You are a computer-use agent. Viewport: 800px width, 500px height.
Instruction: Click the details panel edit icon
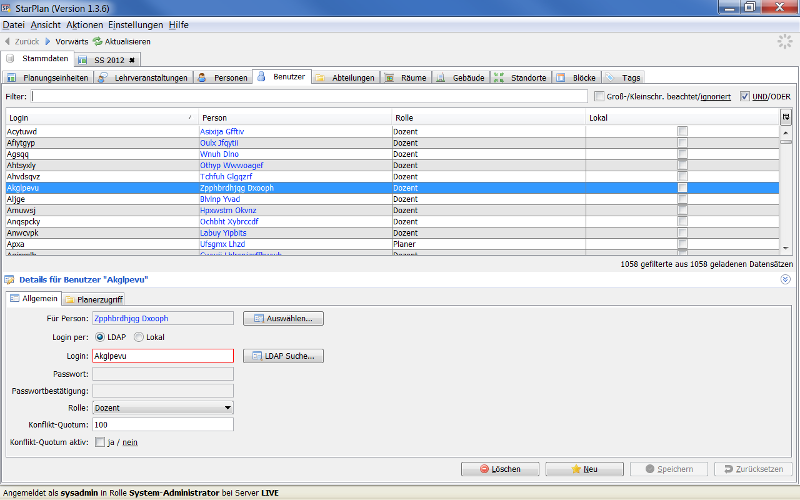pos(9,280)
